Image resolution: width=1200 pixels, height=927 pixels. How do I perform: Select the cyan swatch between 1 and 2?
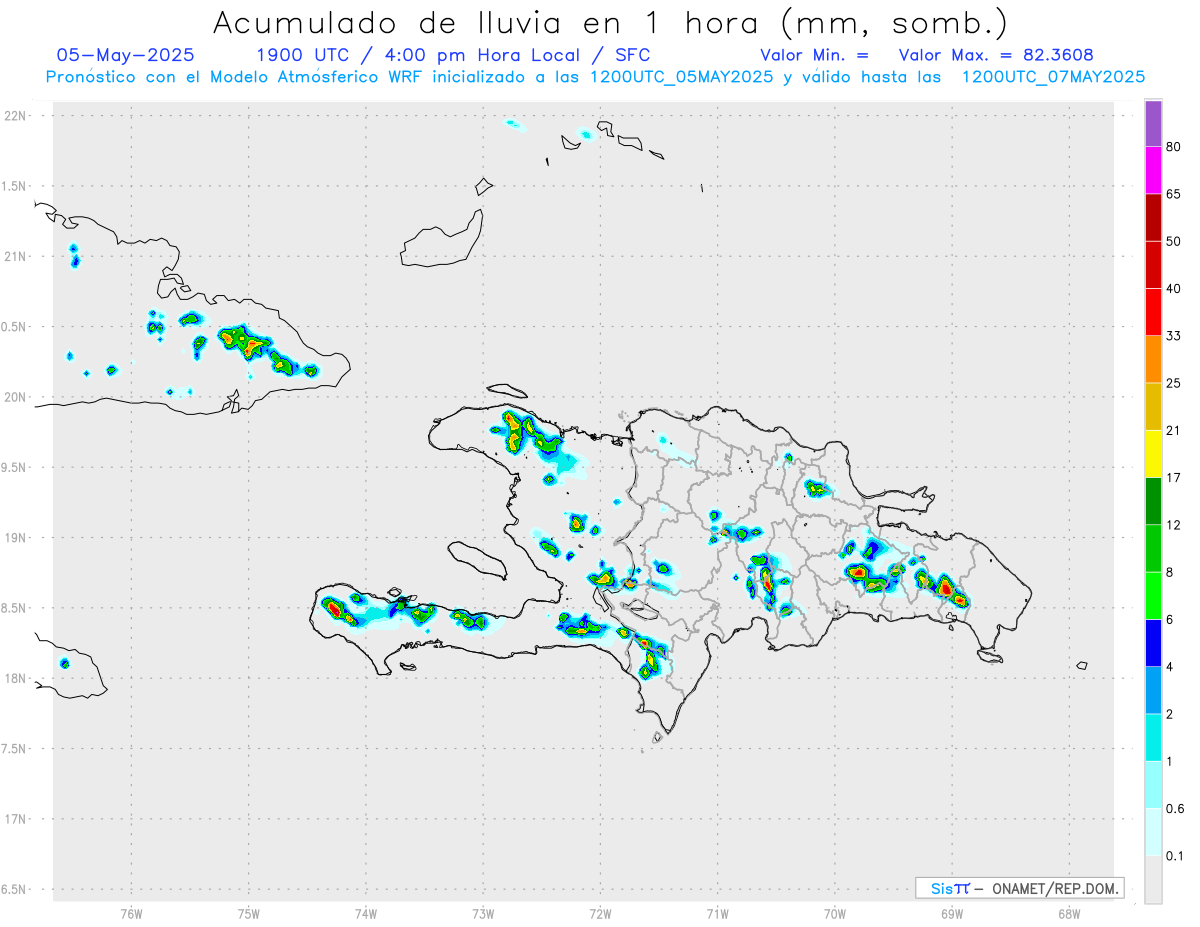pyautogui.click(x=1153, y=738)
